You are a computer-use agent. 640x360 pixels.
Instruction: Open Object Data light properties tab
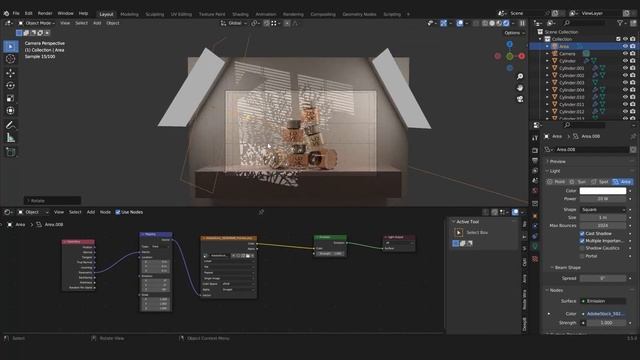point(535,246)
